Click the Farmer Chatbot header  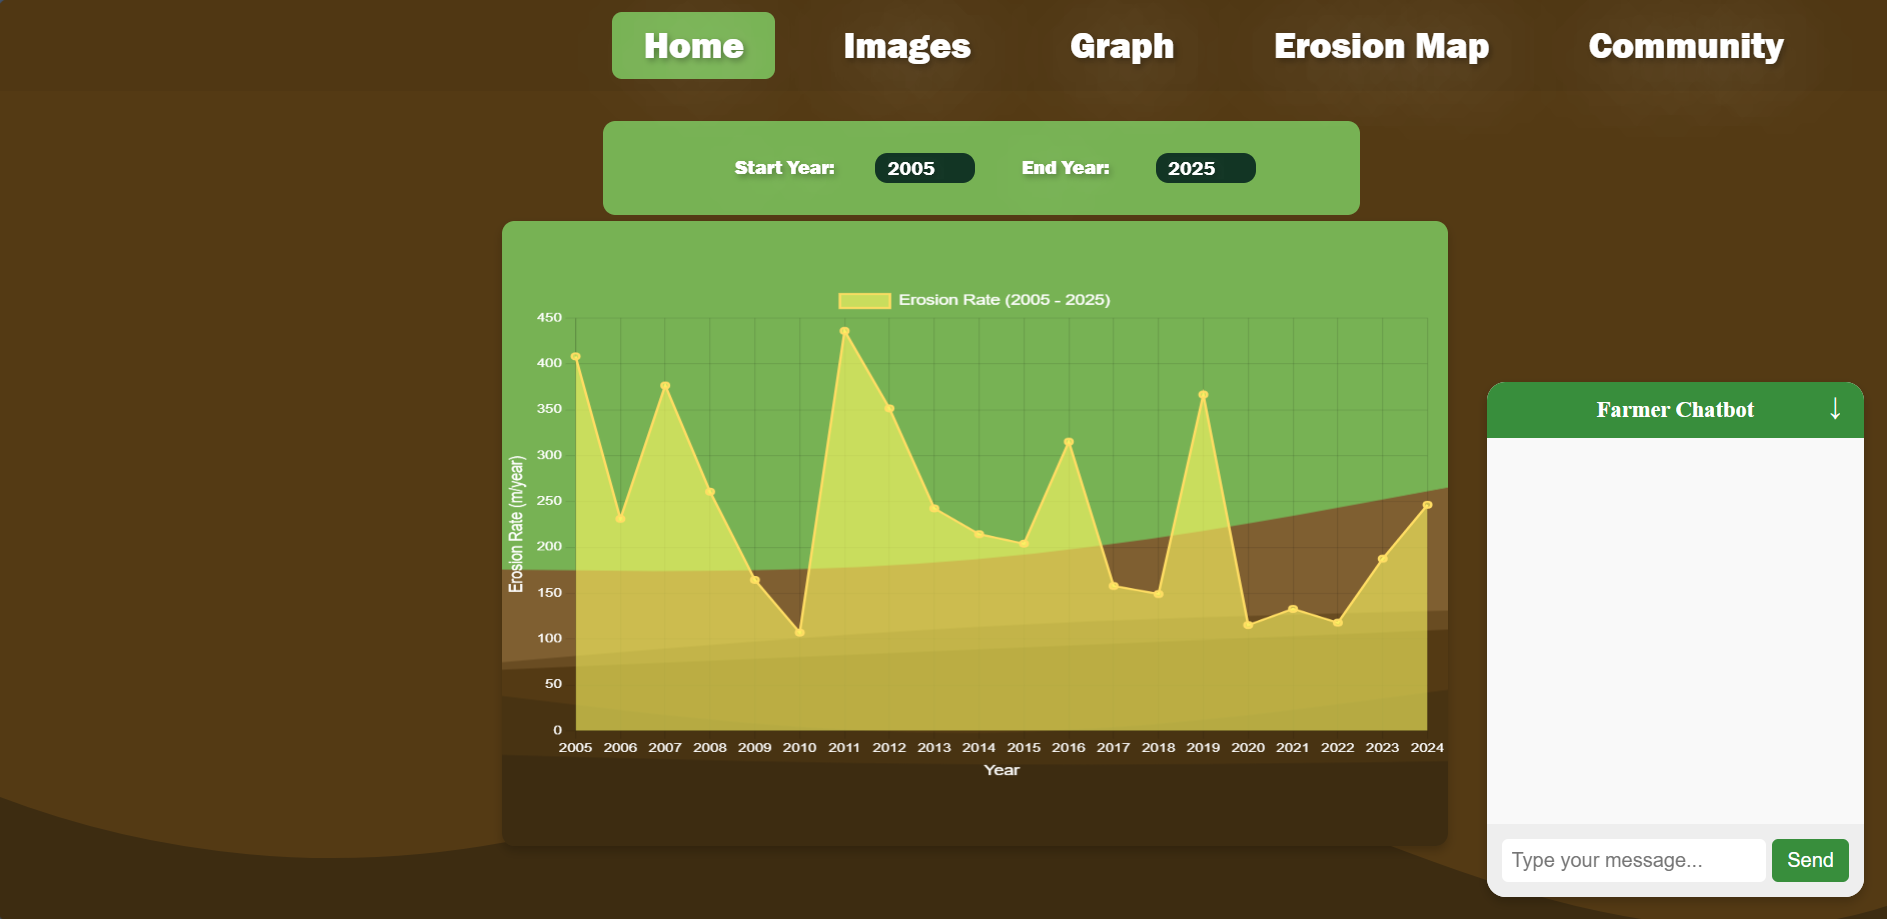[1675, 409]
